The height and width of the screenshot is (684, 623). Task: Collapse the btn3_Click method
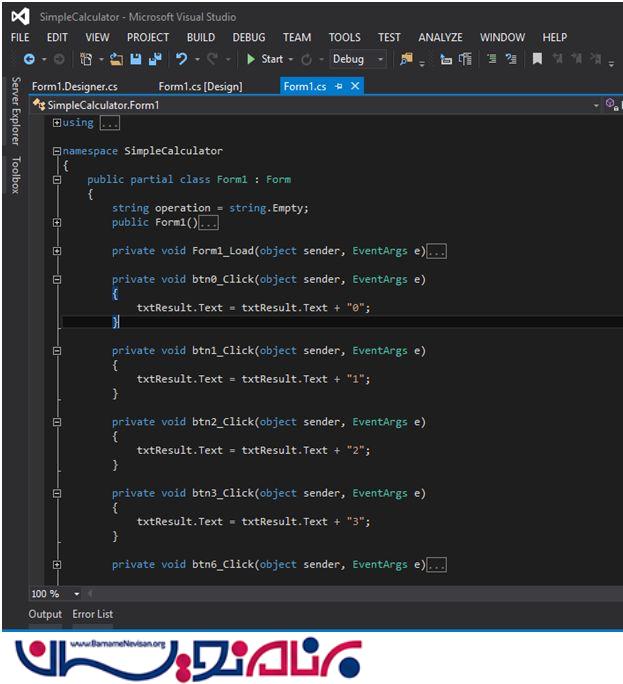point(57,493)
